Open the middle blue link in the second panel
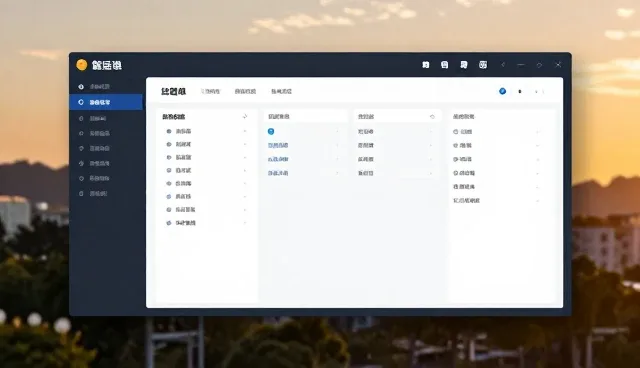 click(278, 159)
